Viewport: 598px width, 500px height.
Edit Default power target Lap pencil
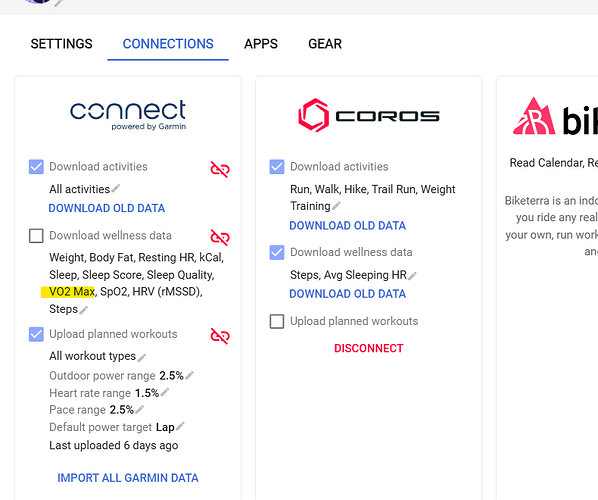click(180, 426)
